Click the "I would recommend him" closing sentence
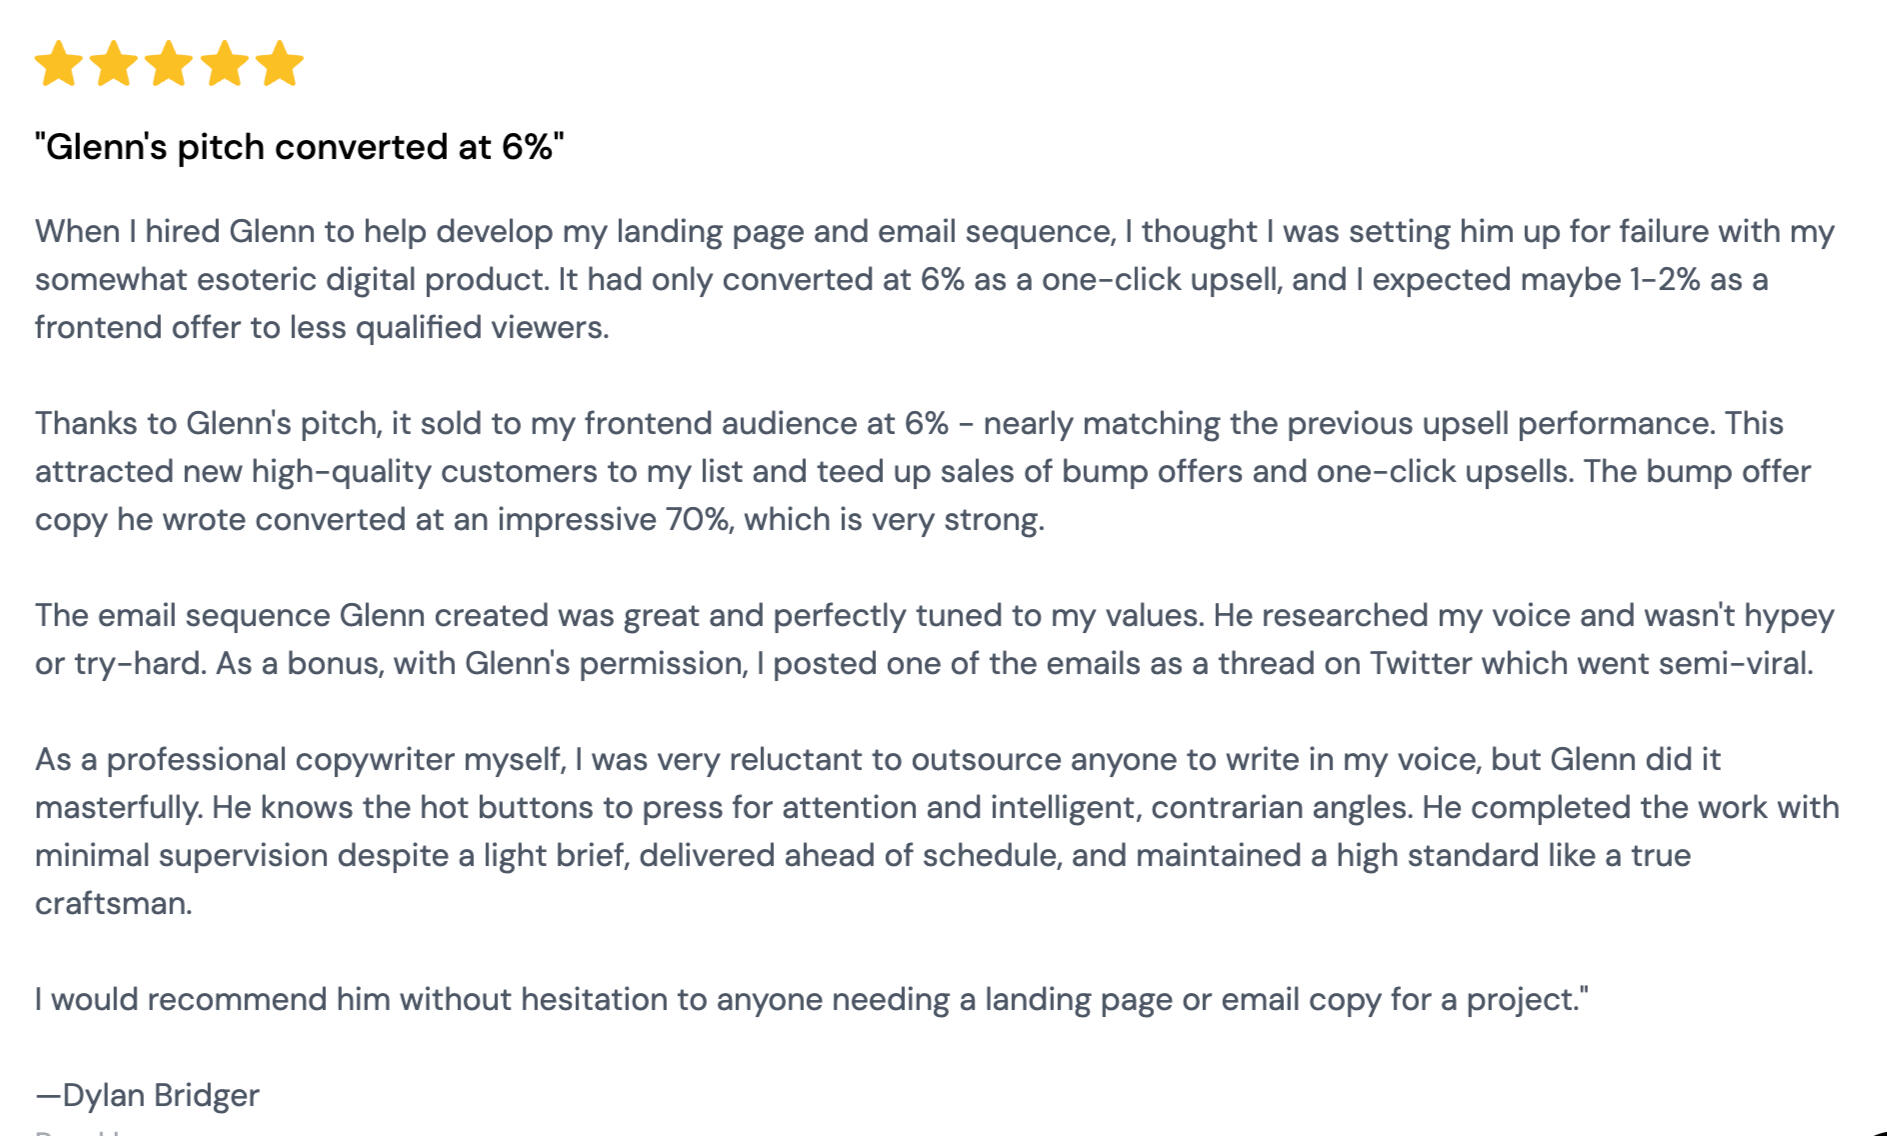The width and height of the screenshot is (1887, 1136). coord(811,999)
